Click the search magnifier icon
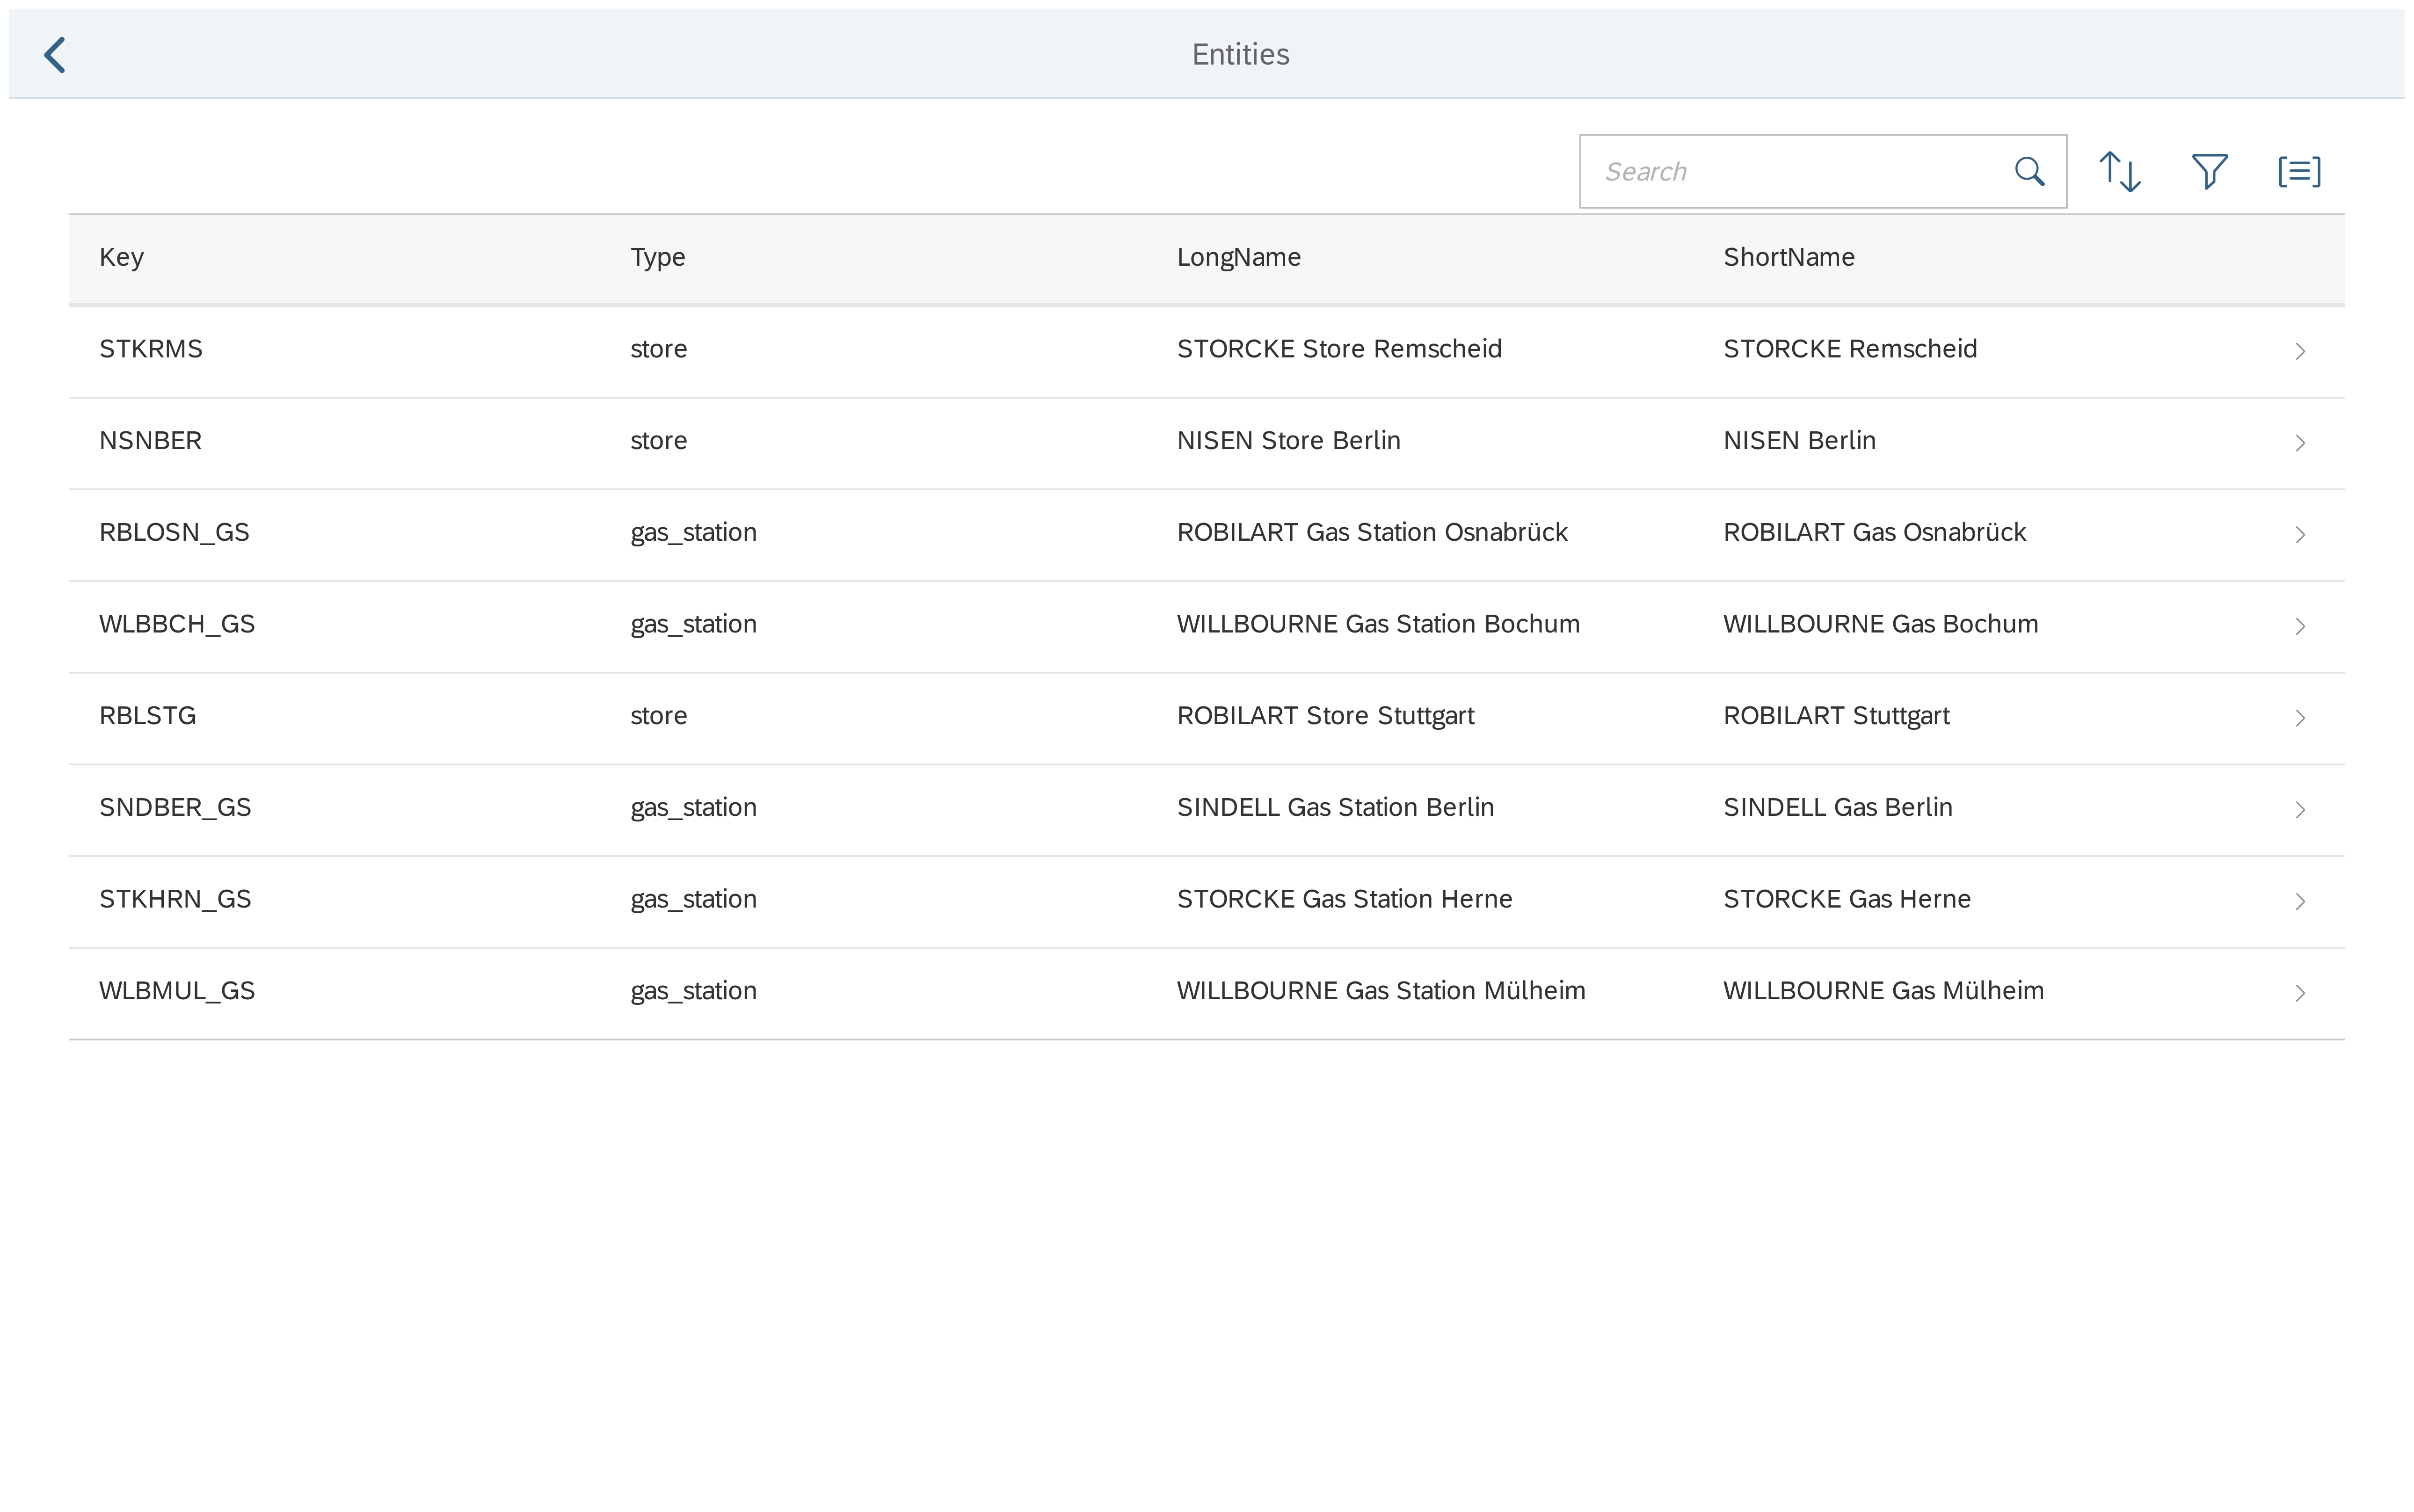The height and width of the screenshot is (1512, 2414). [x=2028, y=172]
